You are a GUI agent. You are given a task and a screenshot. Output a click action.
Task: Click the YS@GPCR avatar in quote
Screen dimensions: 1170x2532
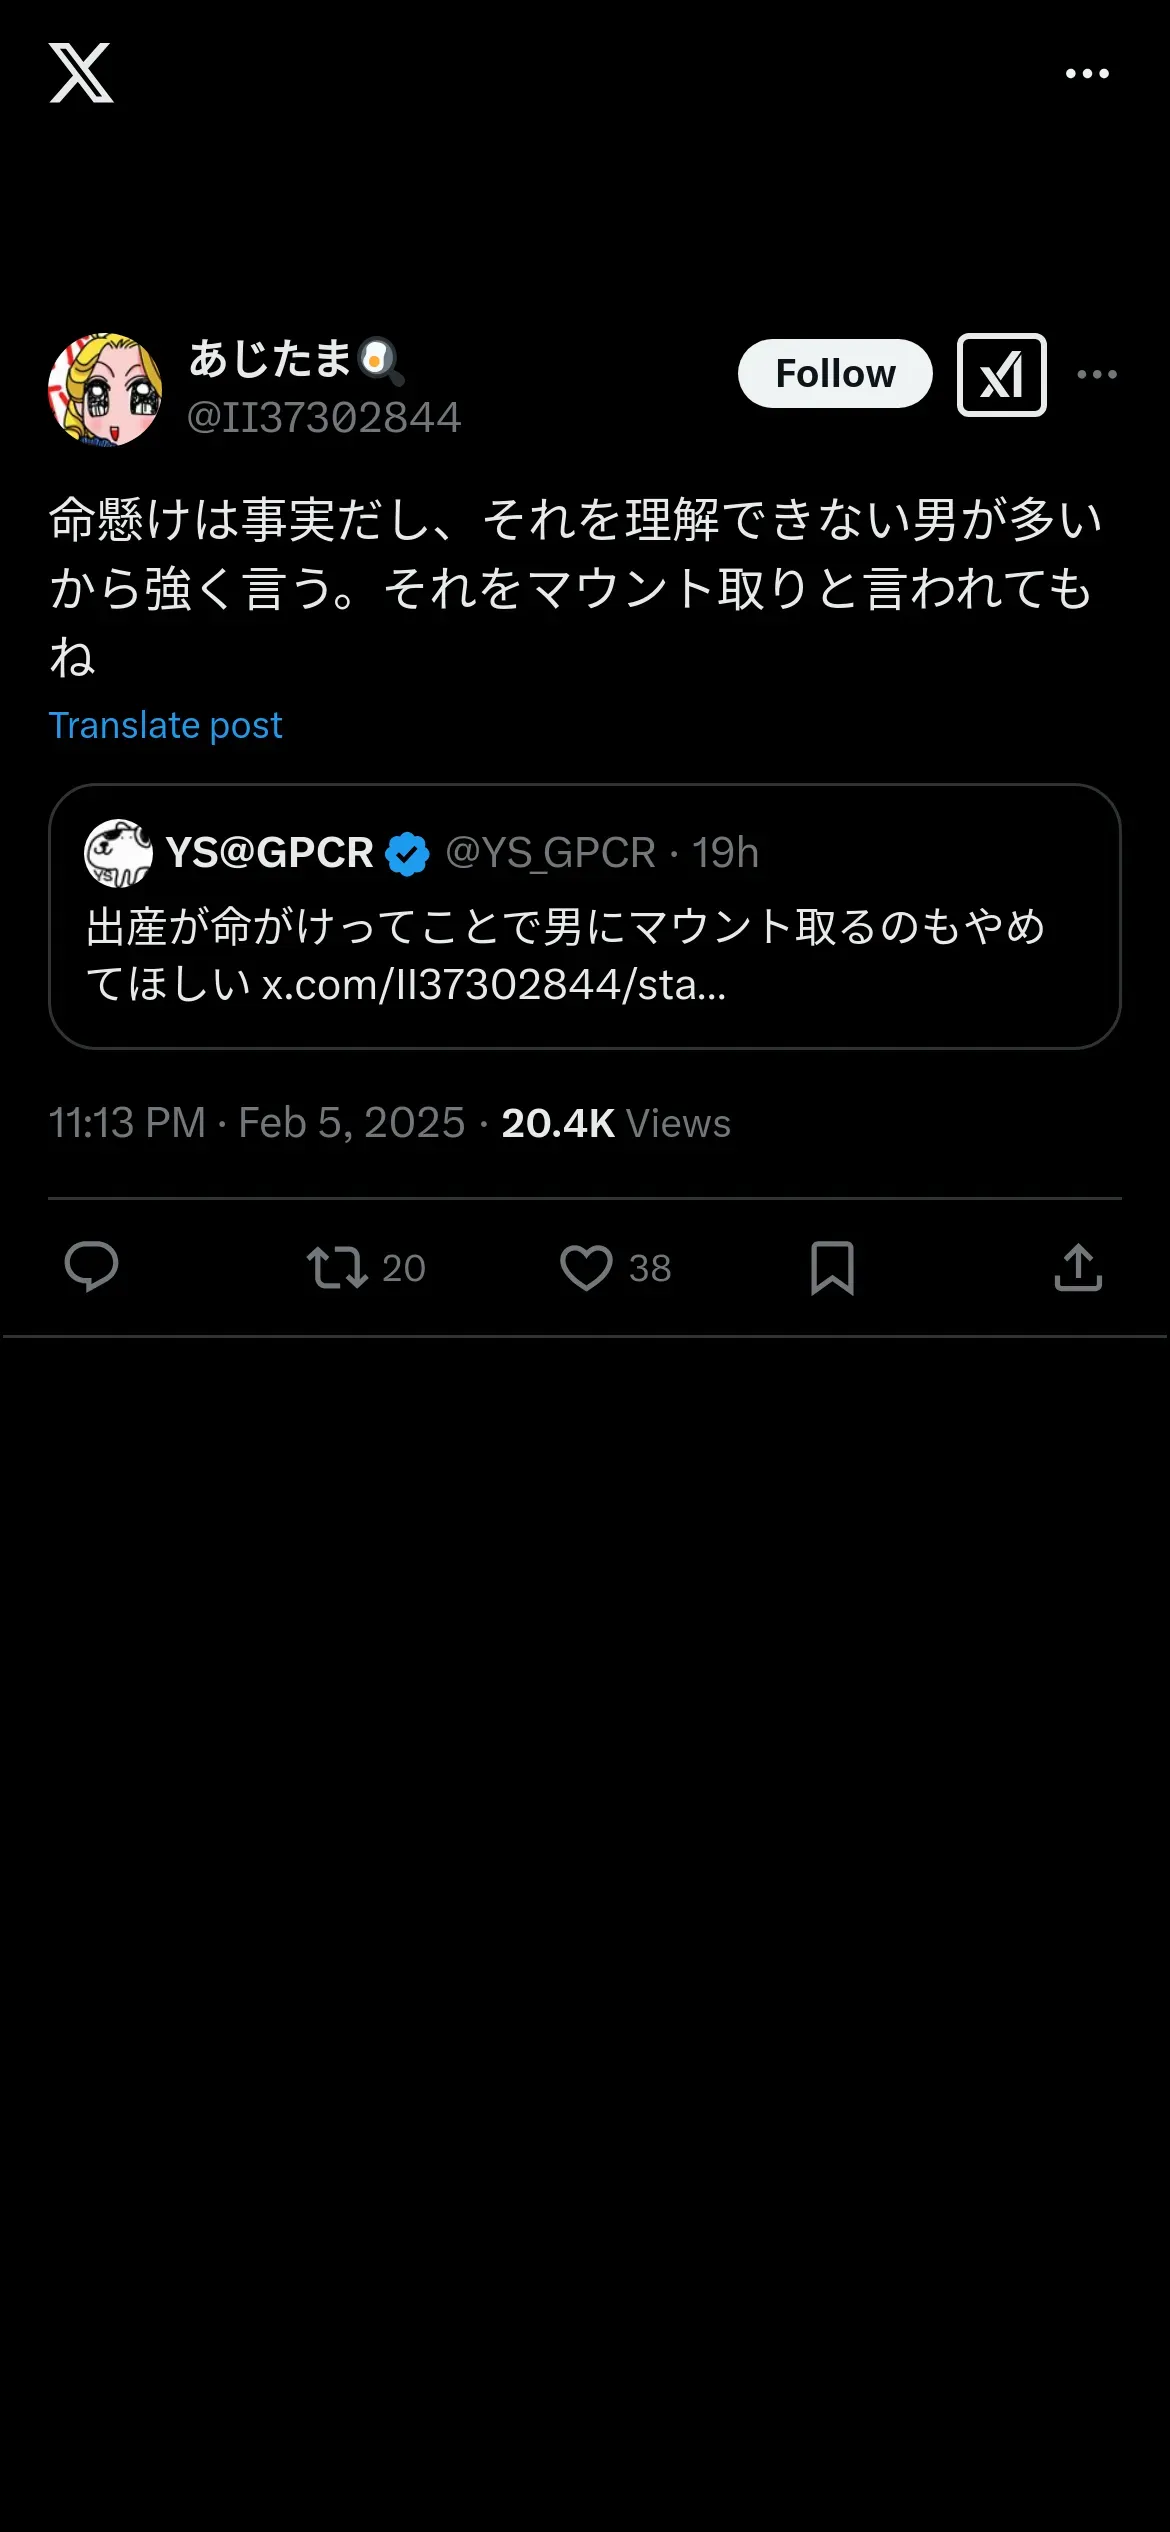click(118, 853)
